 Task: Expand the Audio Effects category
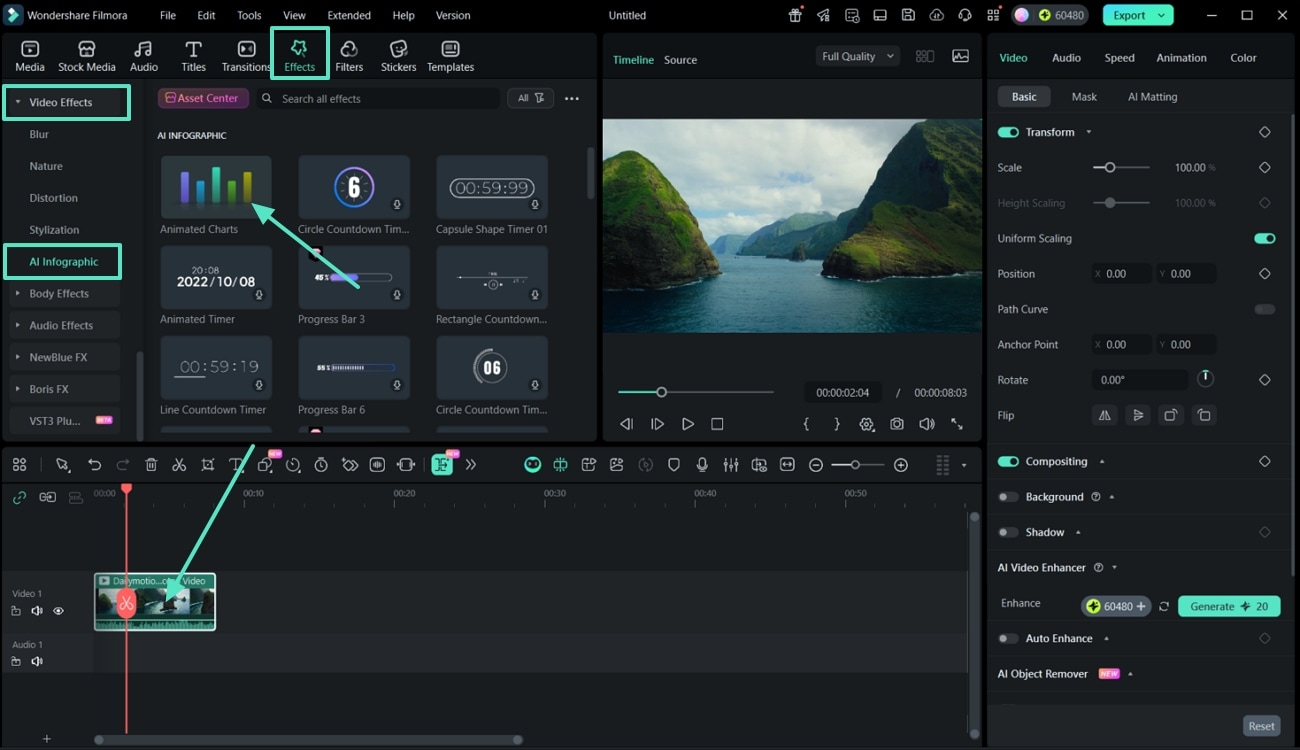pos(60,326)
